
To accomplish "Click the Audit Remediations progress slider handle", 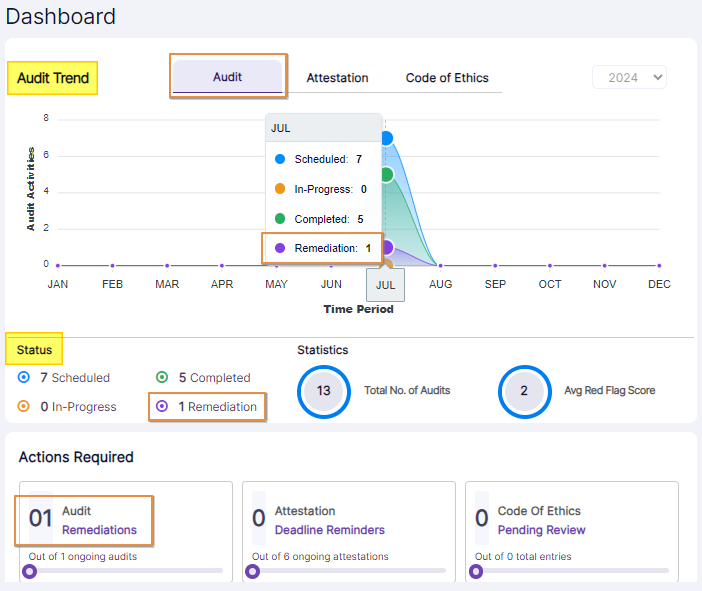I will (x=30, y=571).
